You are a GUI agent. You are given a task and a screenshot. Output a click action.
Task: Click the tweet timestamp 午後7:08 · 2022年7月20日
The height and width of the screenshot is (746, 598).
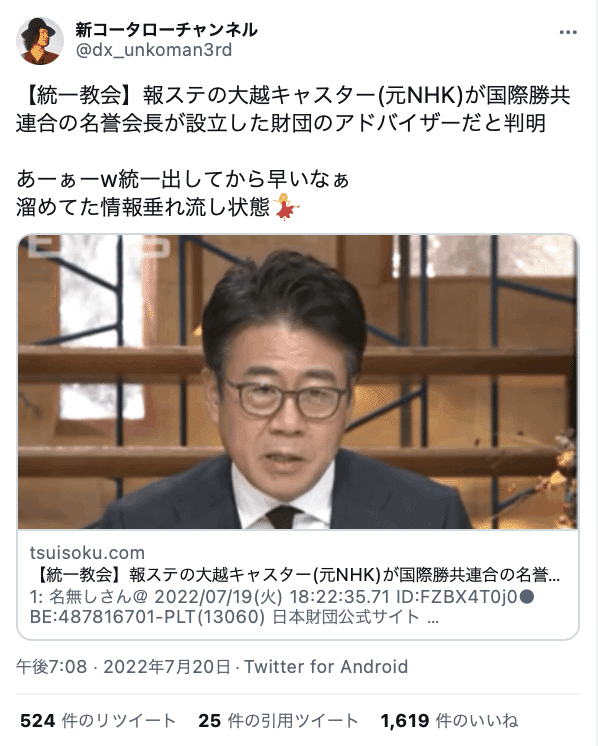click(x=123, y=667)
